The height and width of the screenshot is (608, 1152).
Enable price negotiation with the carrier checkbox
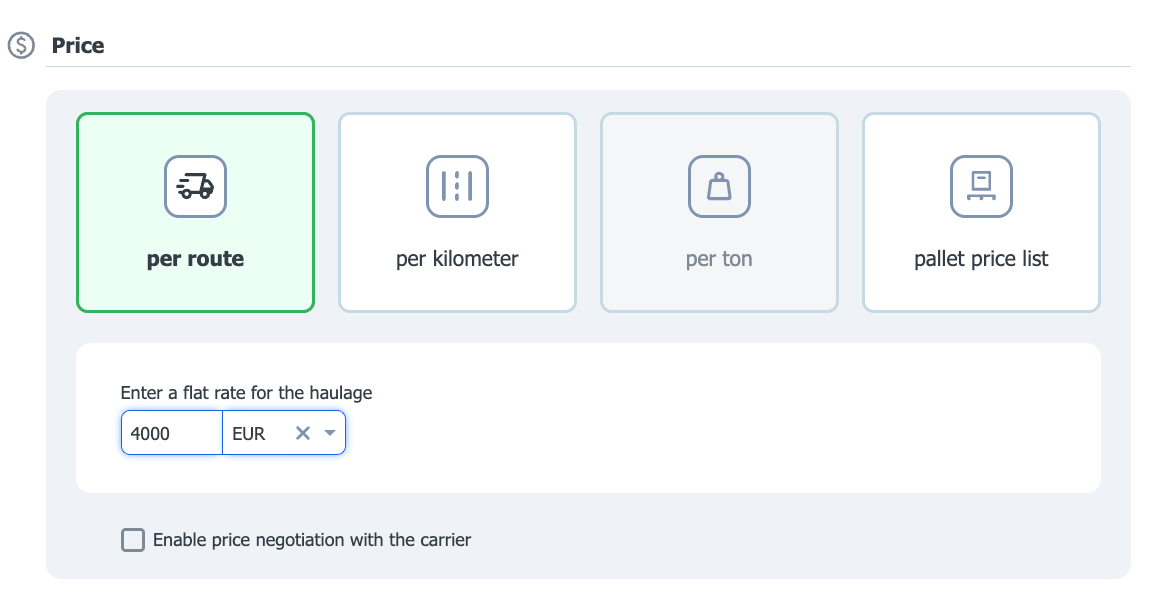click(x=133, y=540)
